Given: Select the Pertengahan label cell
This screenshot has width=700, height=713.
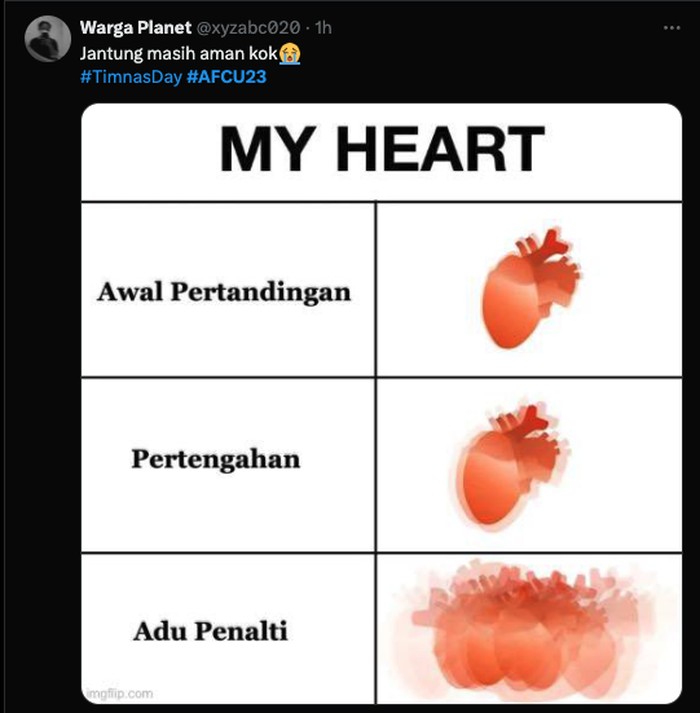Looking at the screenshot, I should point(215,460).
